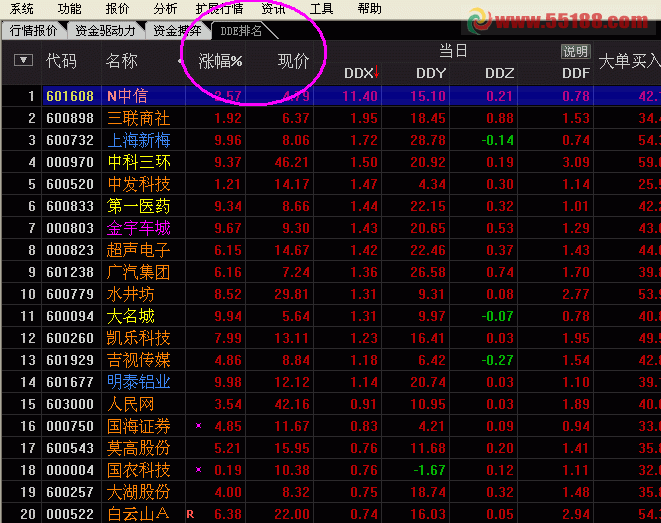This screenshot has height=523, width=661.
Task: Sort by the 涨幅% column header
Action: pyautogui.click(x=220, y=62)
